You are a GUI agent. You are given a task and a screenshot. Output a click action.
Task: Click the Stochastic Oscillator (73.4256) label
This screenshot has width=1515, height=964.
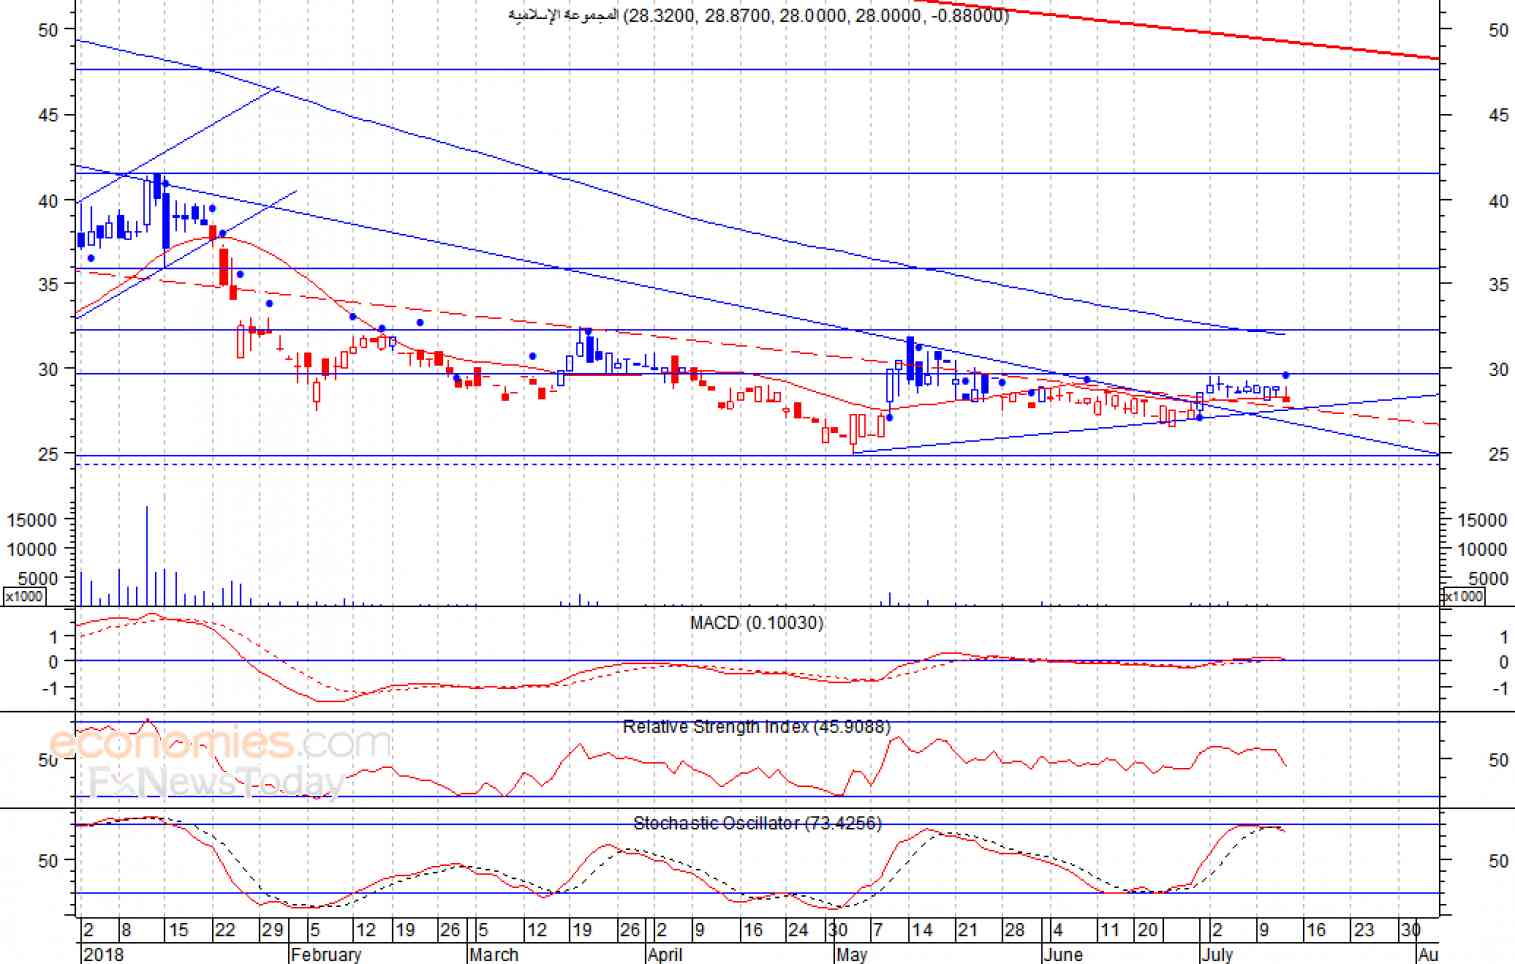tap(757, 823)
